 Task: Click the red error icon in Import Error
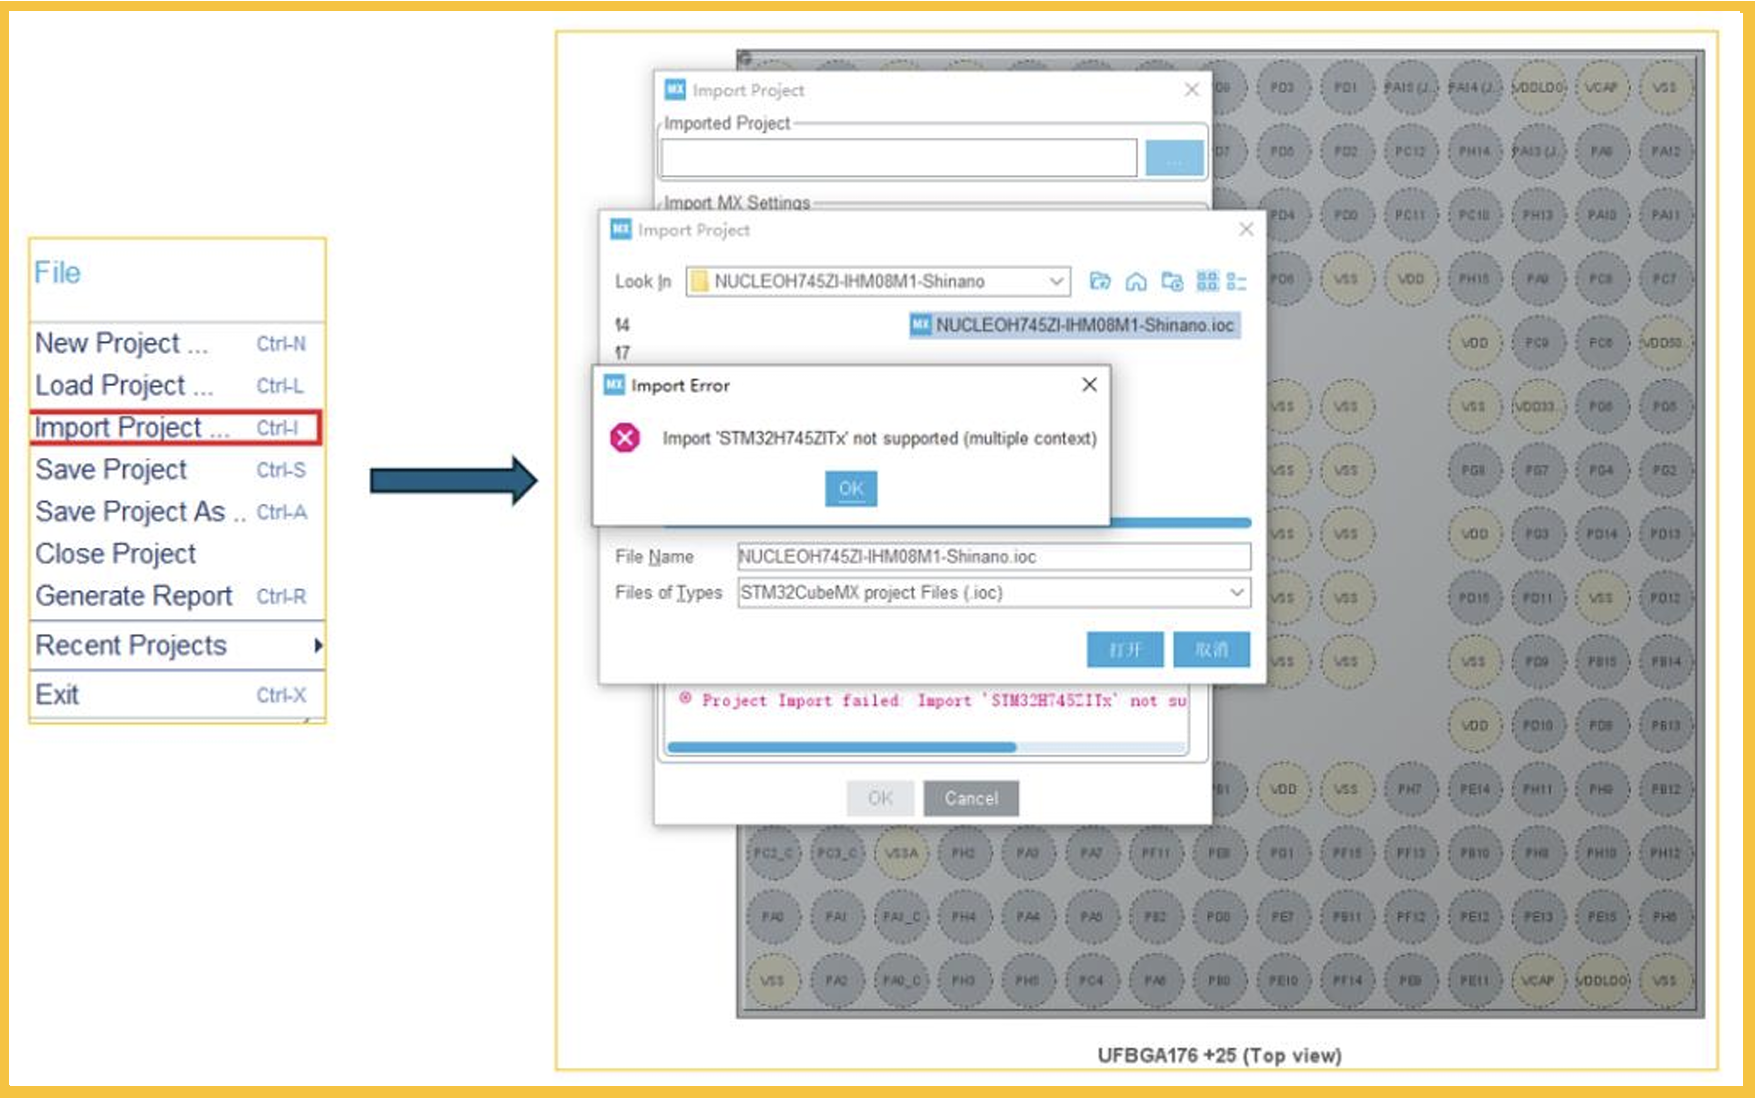pos(625,438)
